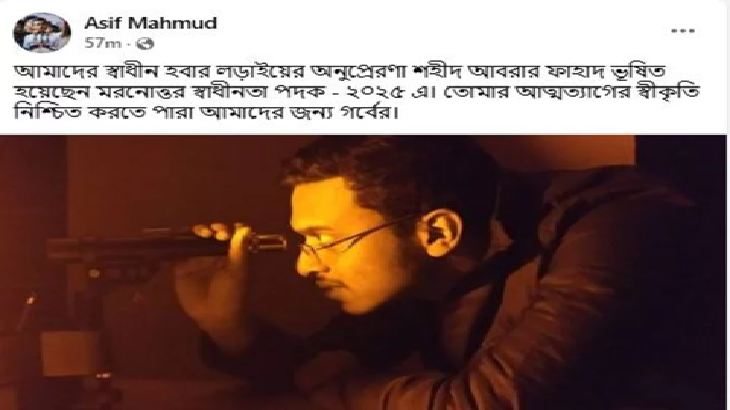
Task: Click the first line of the post text
Action: pos(340,71)
